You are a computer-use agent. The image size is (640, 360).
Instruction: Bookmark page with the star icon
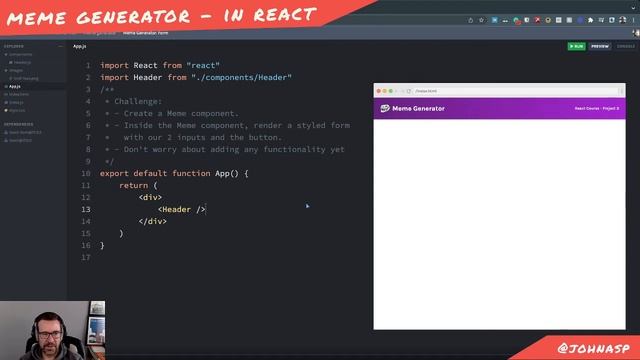pos(481,20)
